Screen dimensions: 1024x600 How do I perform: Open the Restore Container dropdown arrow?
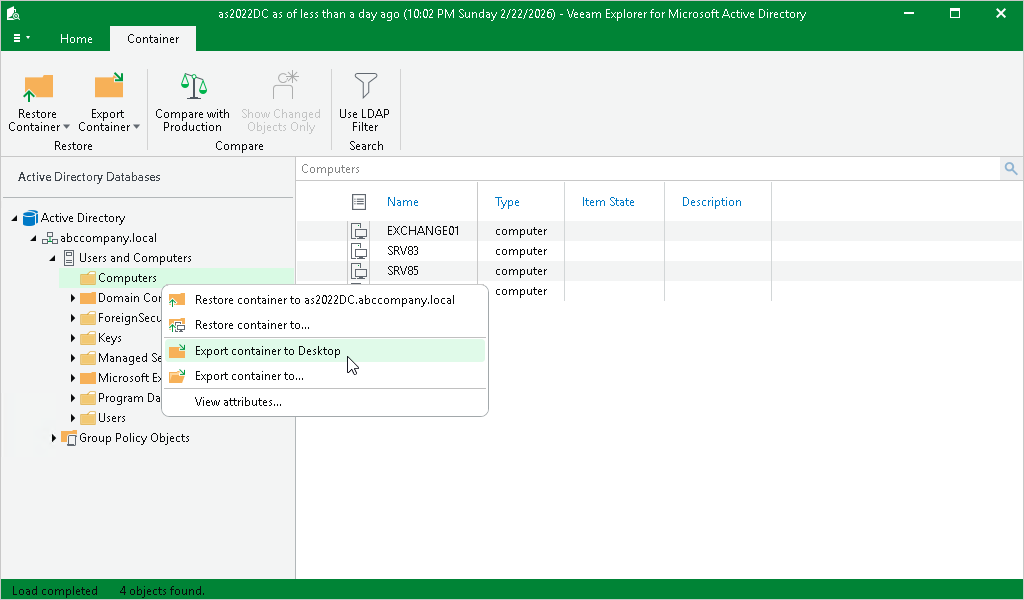click(67, 127)
